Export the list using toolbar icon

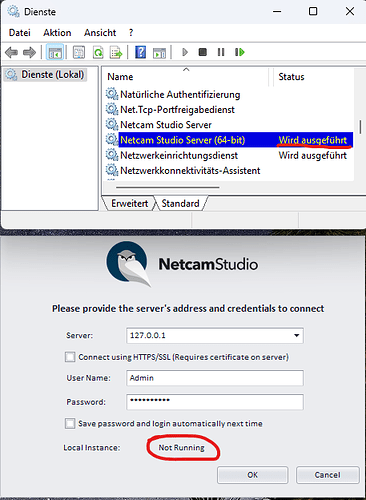click(x=116, y=52)
